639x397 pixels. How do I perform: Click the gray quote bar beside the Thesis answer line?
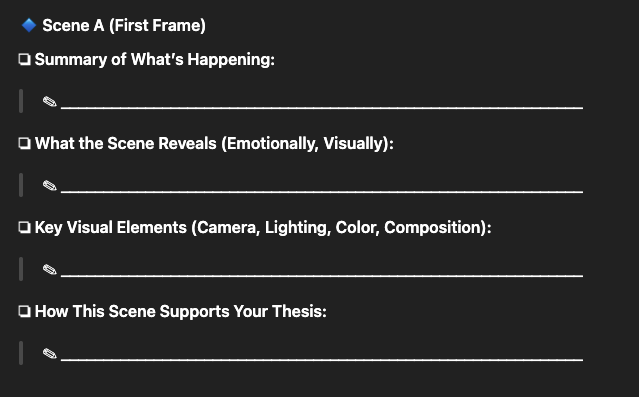[x=21, y=353]
